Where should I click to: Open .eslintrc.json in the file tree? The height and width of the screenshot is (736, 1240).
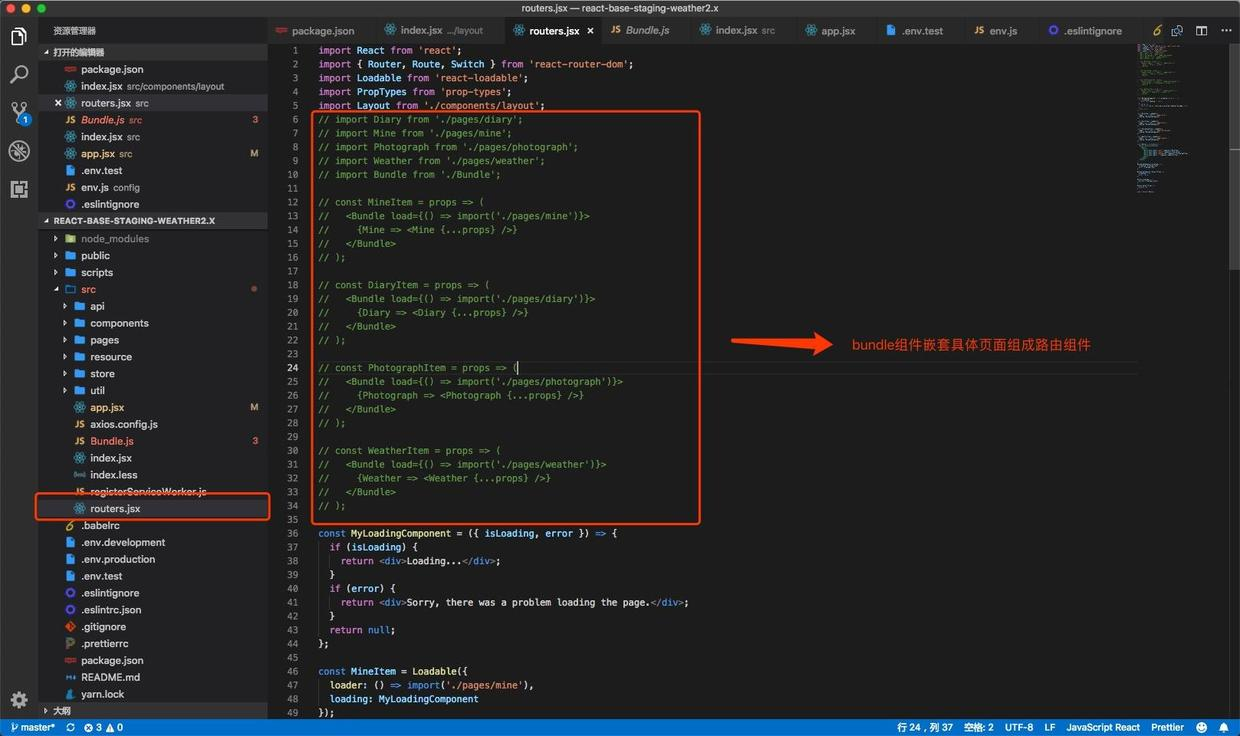click(x=153, y=610)
